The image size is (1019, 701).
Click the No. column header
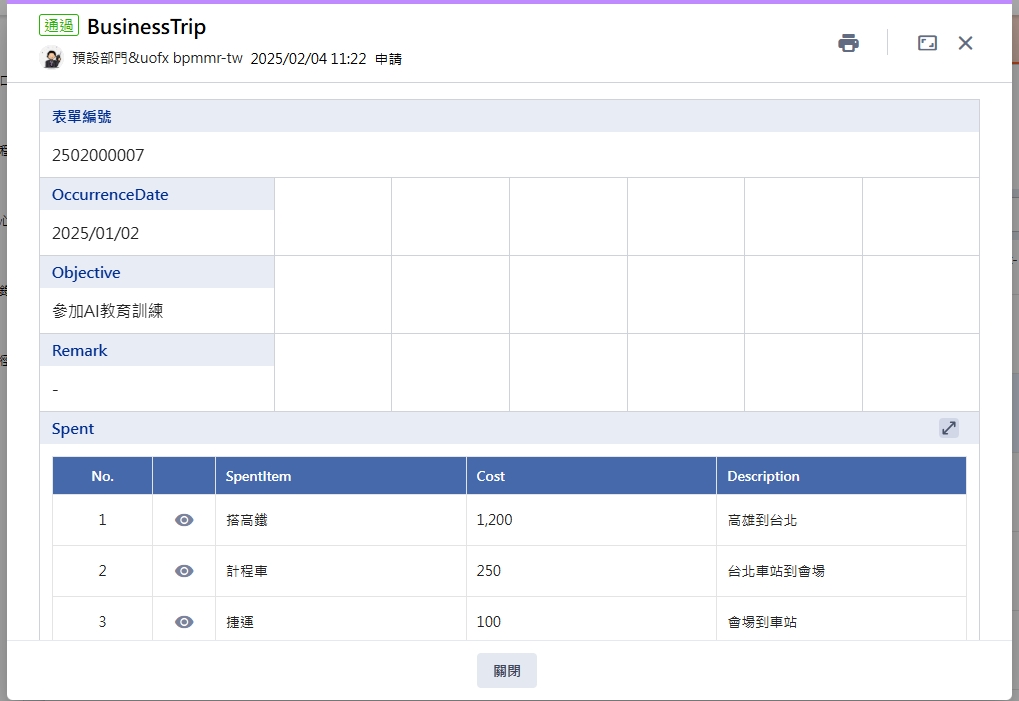(102, 476)
